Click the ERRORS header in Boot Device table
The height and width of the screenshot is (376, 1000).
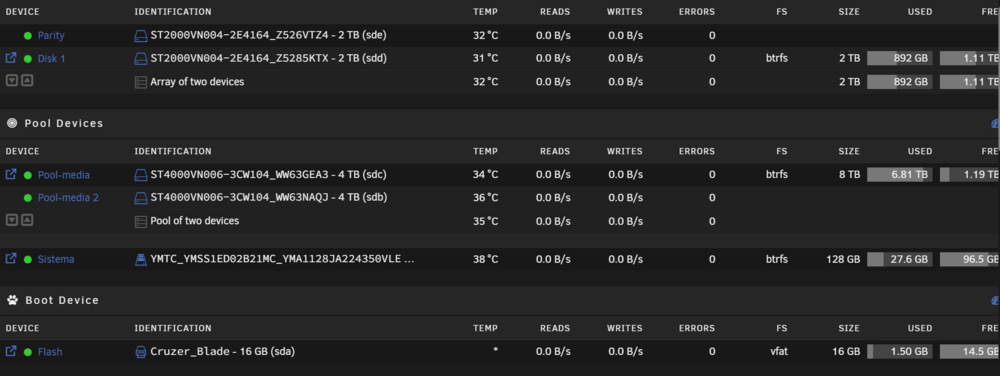696,329
